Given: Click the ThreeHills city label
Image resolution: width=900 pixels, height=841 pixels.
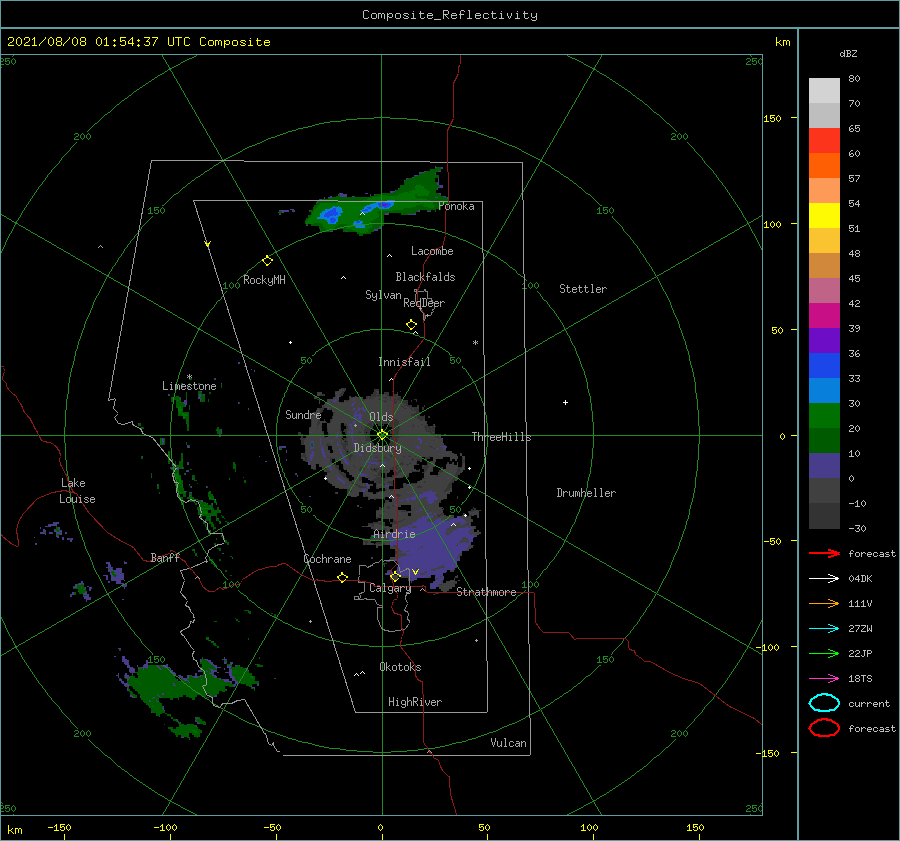Looking at the screenshot, I should point(501,437).
